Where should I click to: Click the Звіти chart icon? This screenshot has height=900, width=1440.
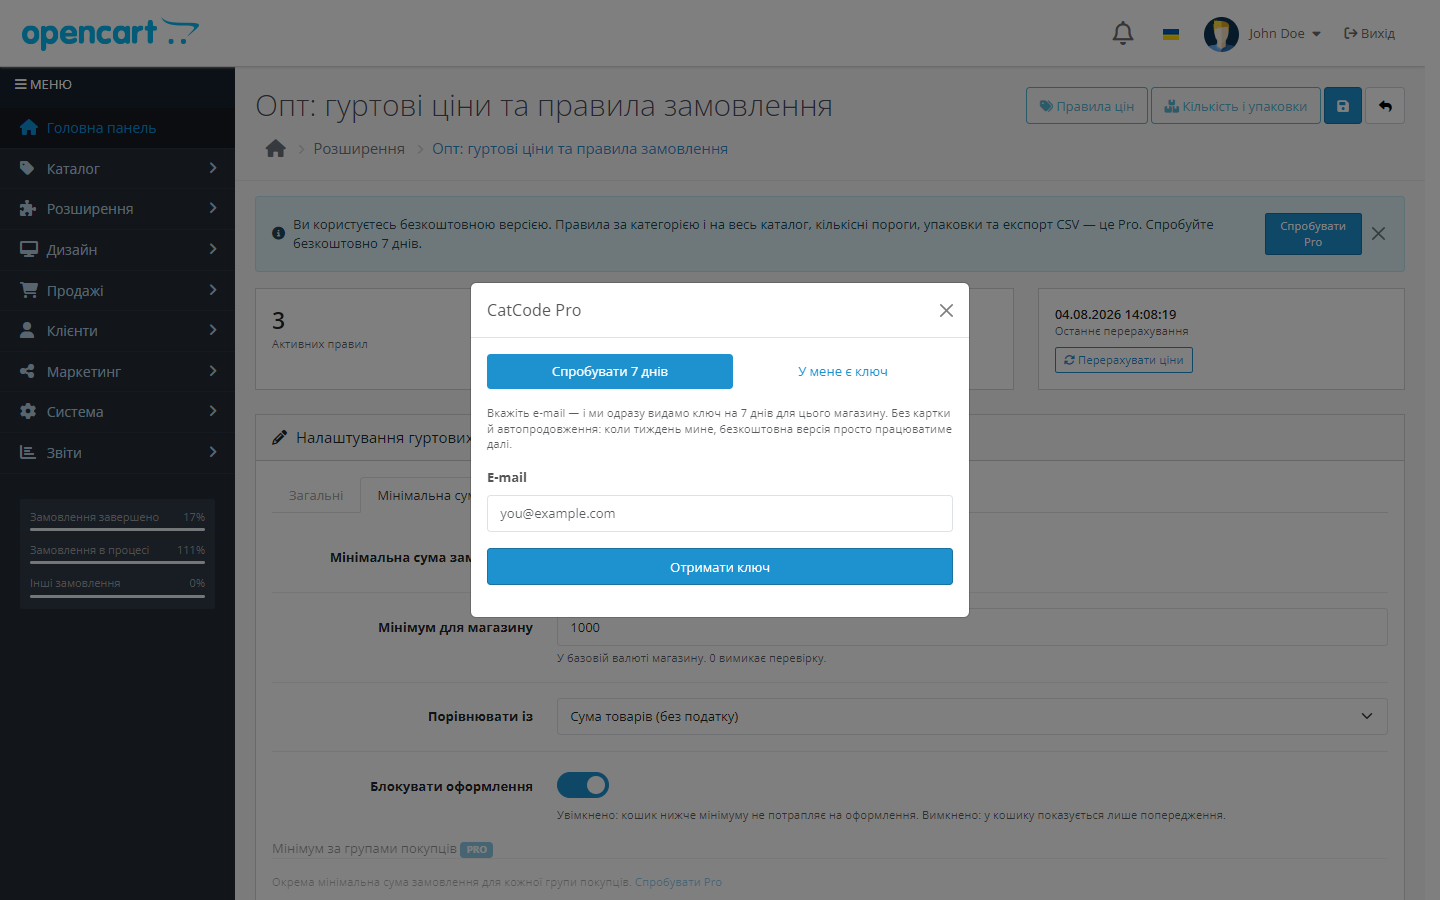pyautogui.click(x=28, y=453)
